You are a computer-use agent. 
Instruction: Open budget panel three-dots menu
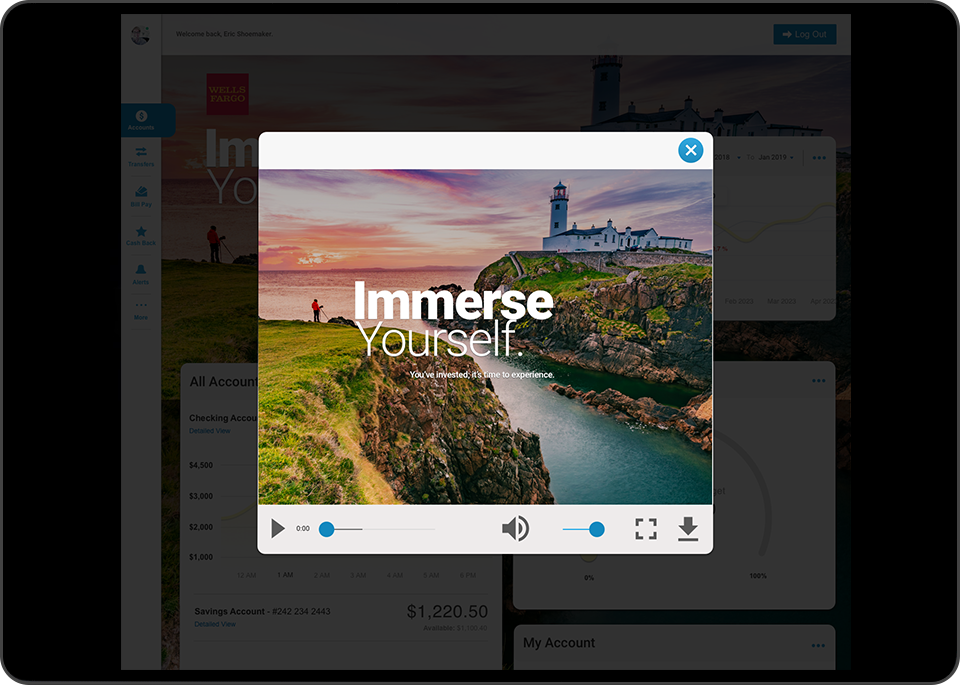click(819, 381)
